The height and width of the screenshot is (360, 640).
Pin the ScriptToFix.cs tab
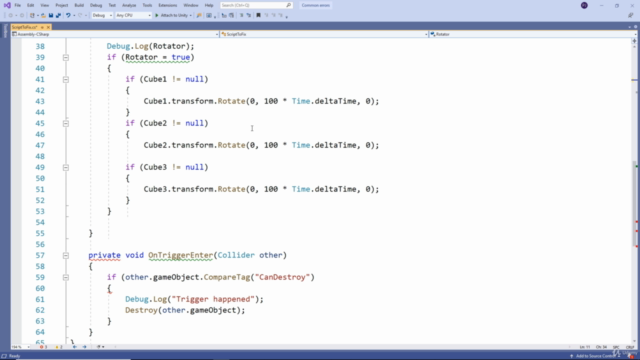coord(42,27)
